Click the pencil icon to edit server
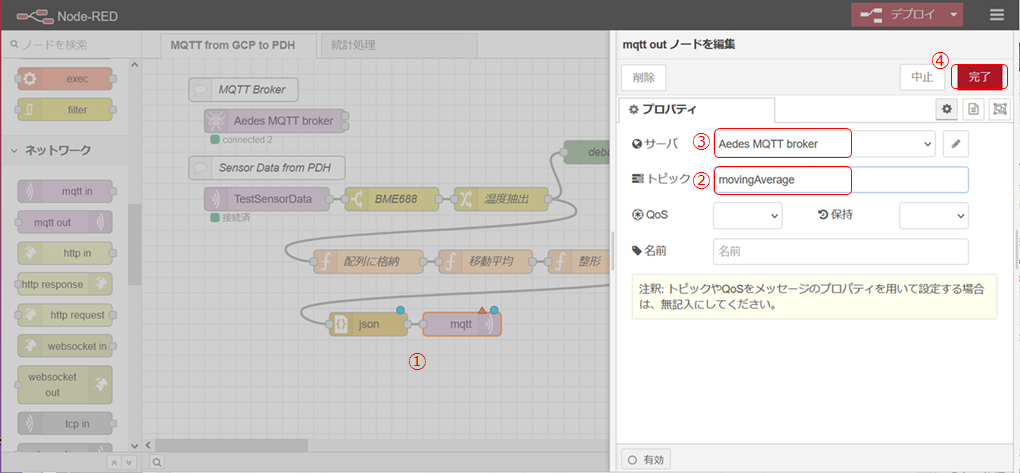Viewport: 1020px width, 473px height. [x=956, y=144]
